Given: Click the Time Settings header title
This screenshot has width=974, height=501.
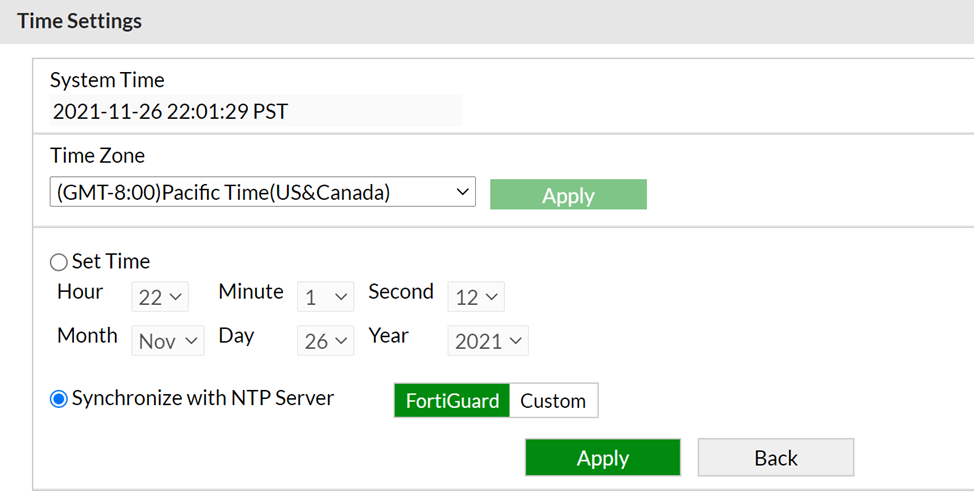Looking at the screenshot, I should (x=80, y=21).
